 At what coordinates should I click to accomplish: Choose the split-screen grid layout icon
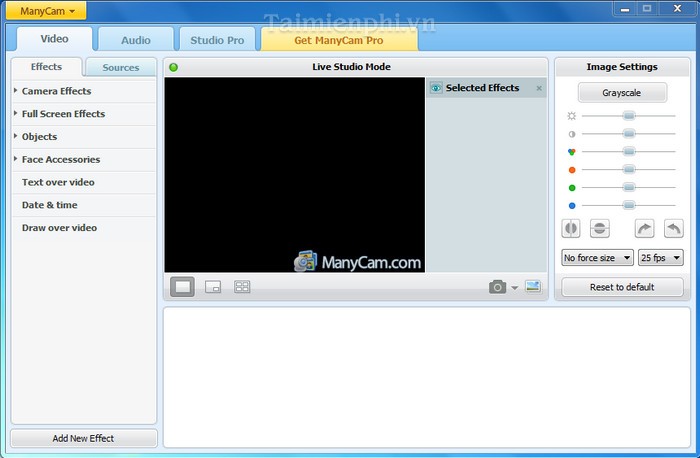point(242,287)
